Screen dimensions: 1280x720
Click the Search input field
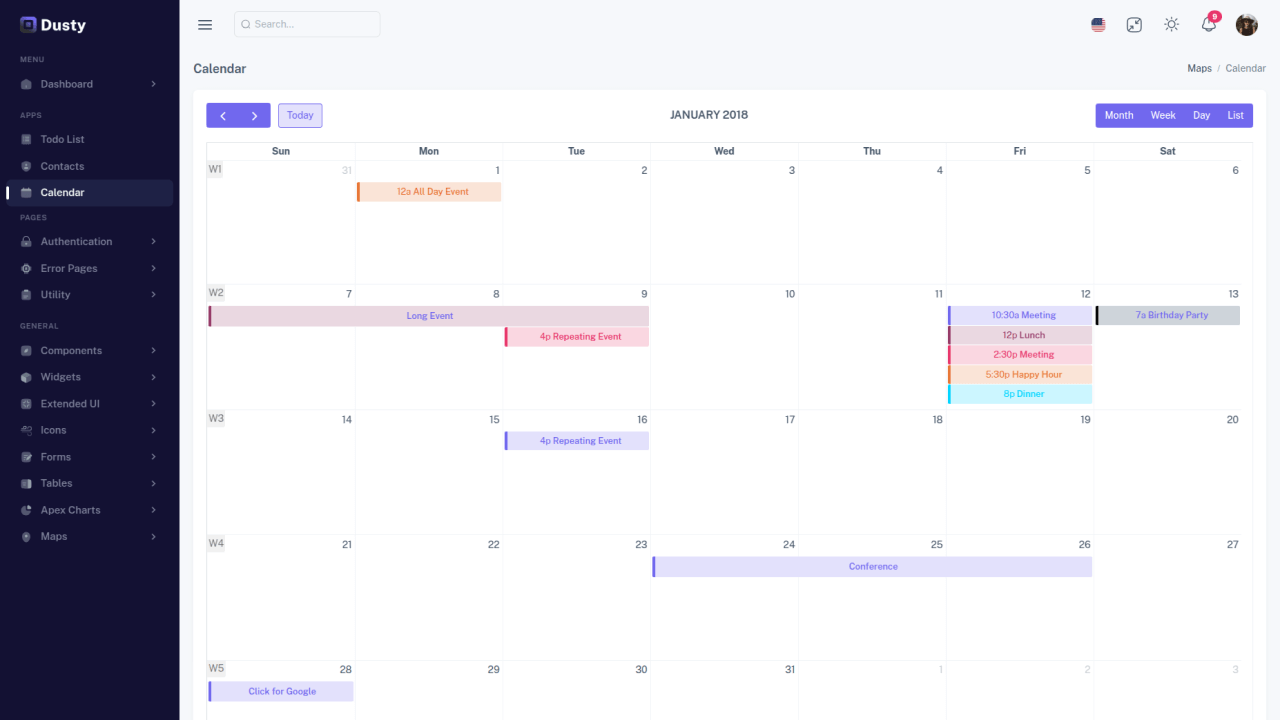307,24
